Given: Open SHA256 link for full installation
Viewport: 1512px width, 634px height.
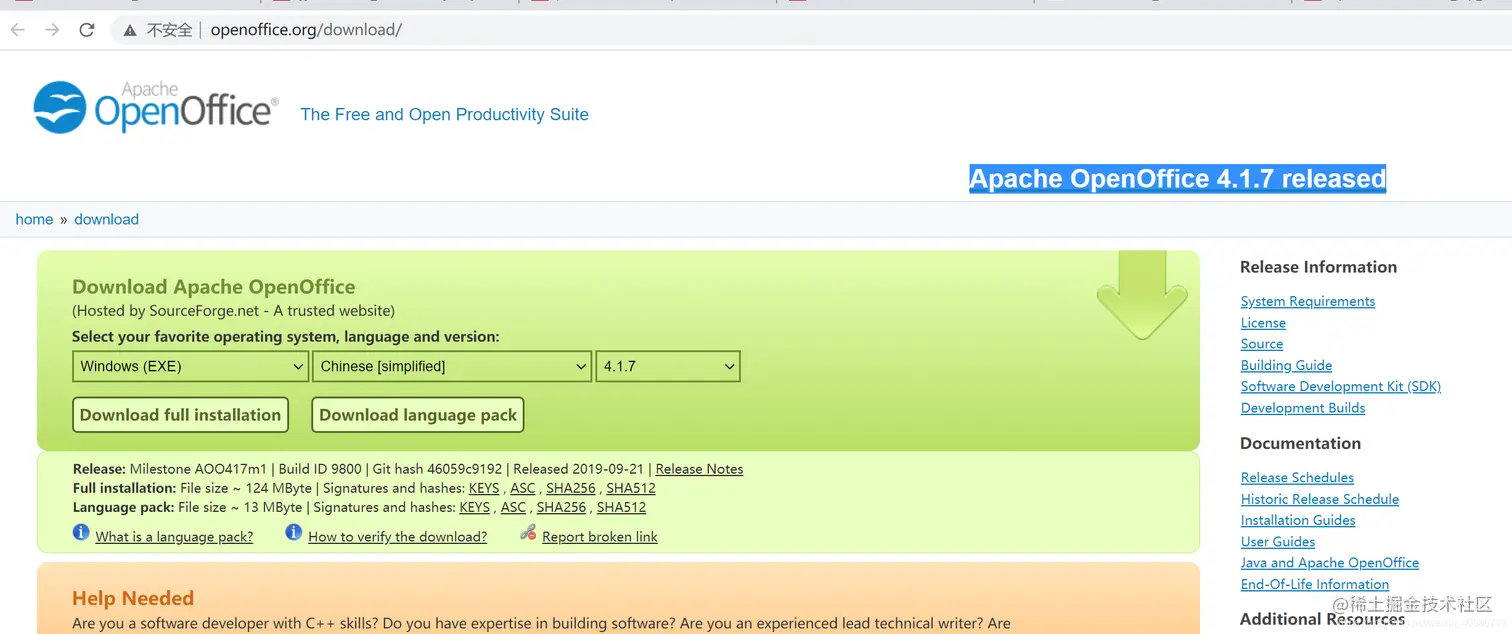Looking at the screenshot, I should (x=571, y=488).
